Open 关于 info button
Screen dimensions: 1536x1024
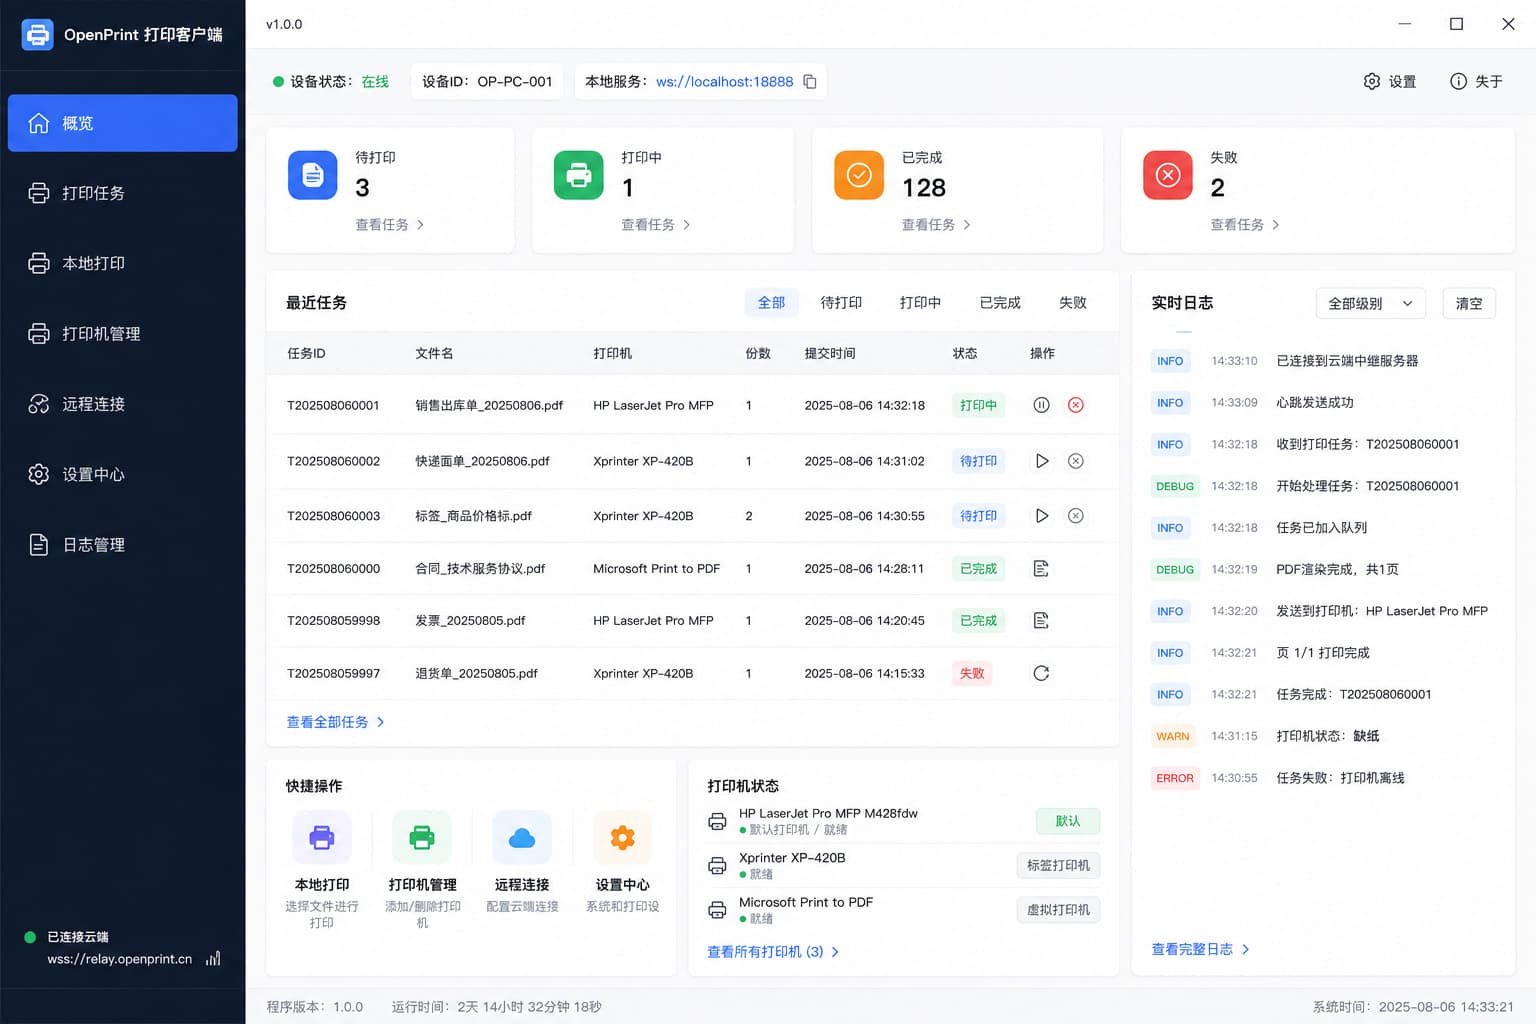tap(1476, 81)
